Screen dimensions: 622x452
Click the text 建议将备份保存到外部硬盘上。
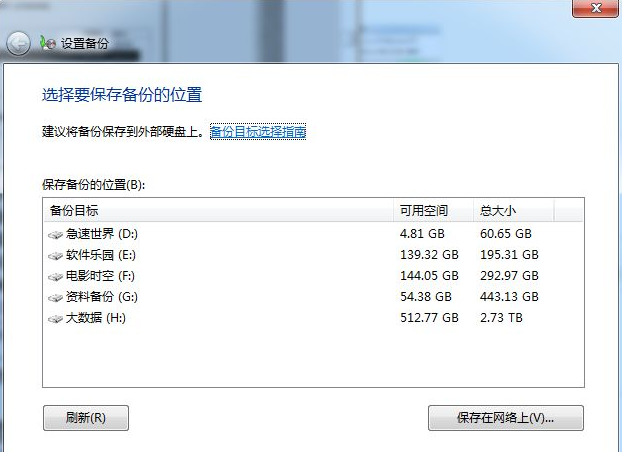tap(123, 132)
